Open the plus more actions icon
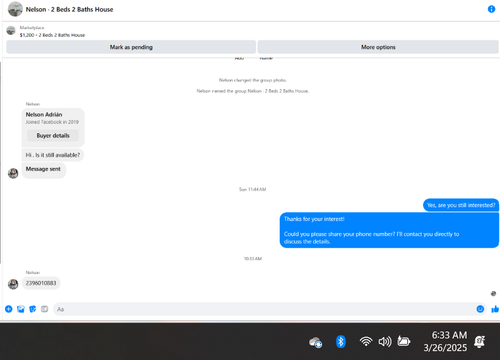Image resolution: width=500 pixels, height=360 pixels. [x=9, y=309]
